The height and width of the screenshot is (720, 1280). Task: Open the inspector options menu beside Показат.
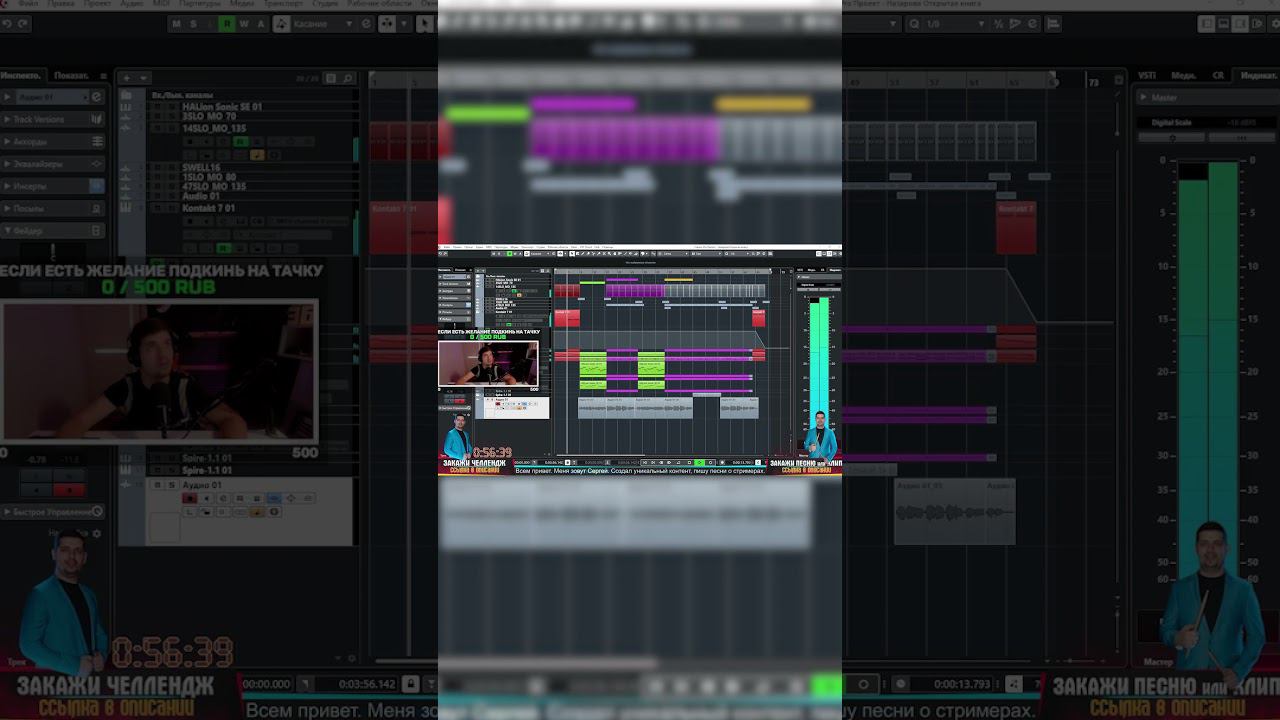104,75
